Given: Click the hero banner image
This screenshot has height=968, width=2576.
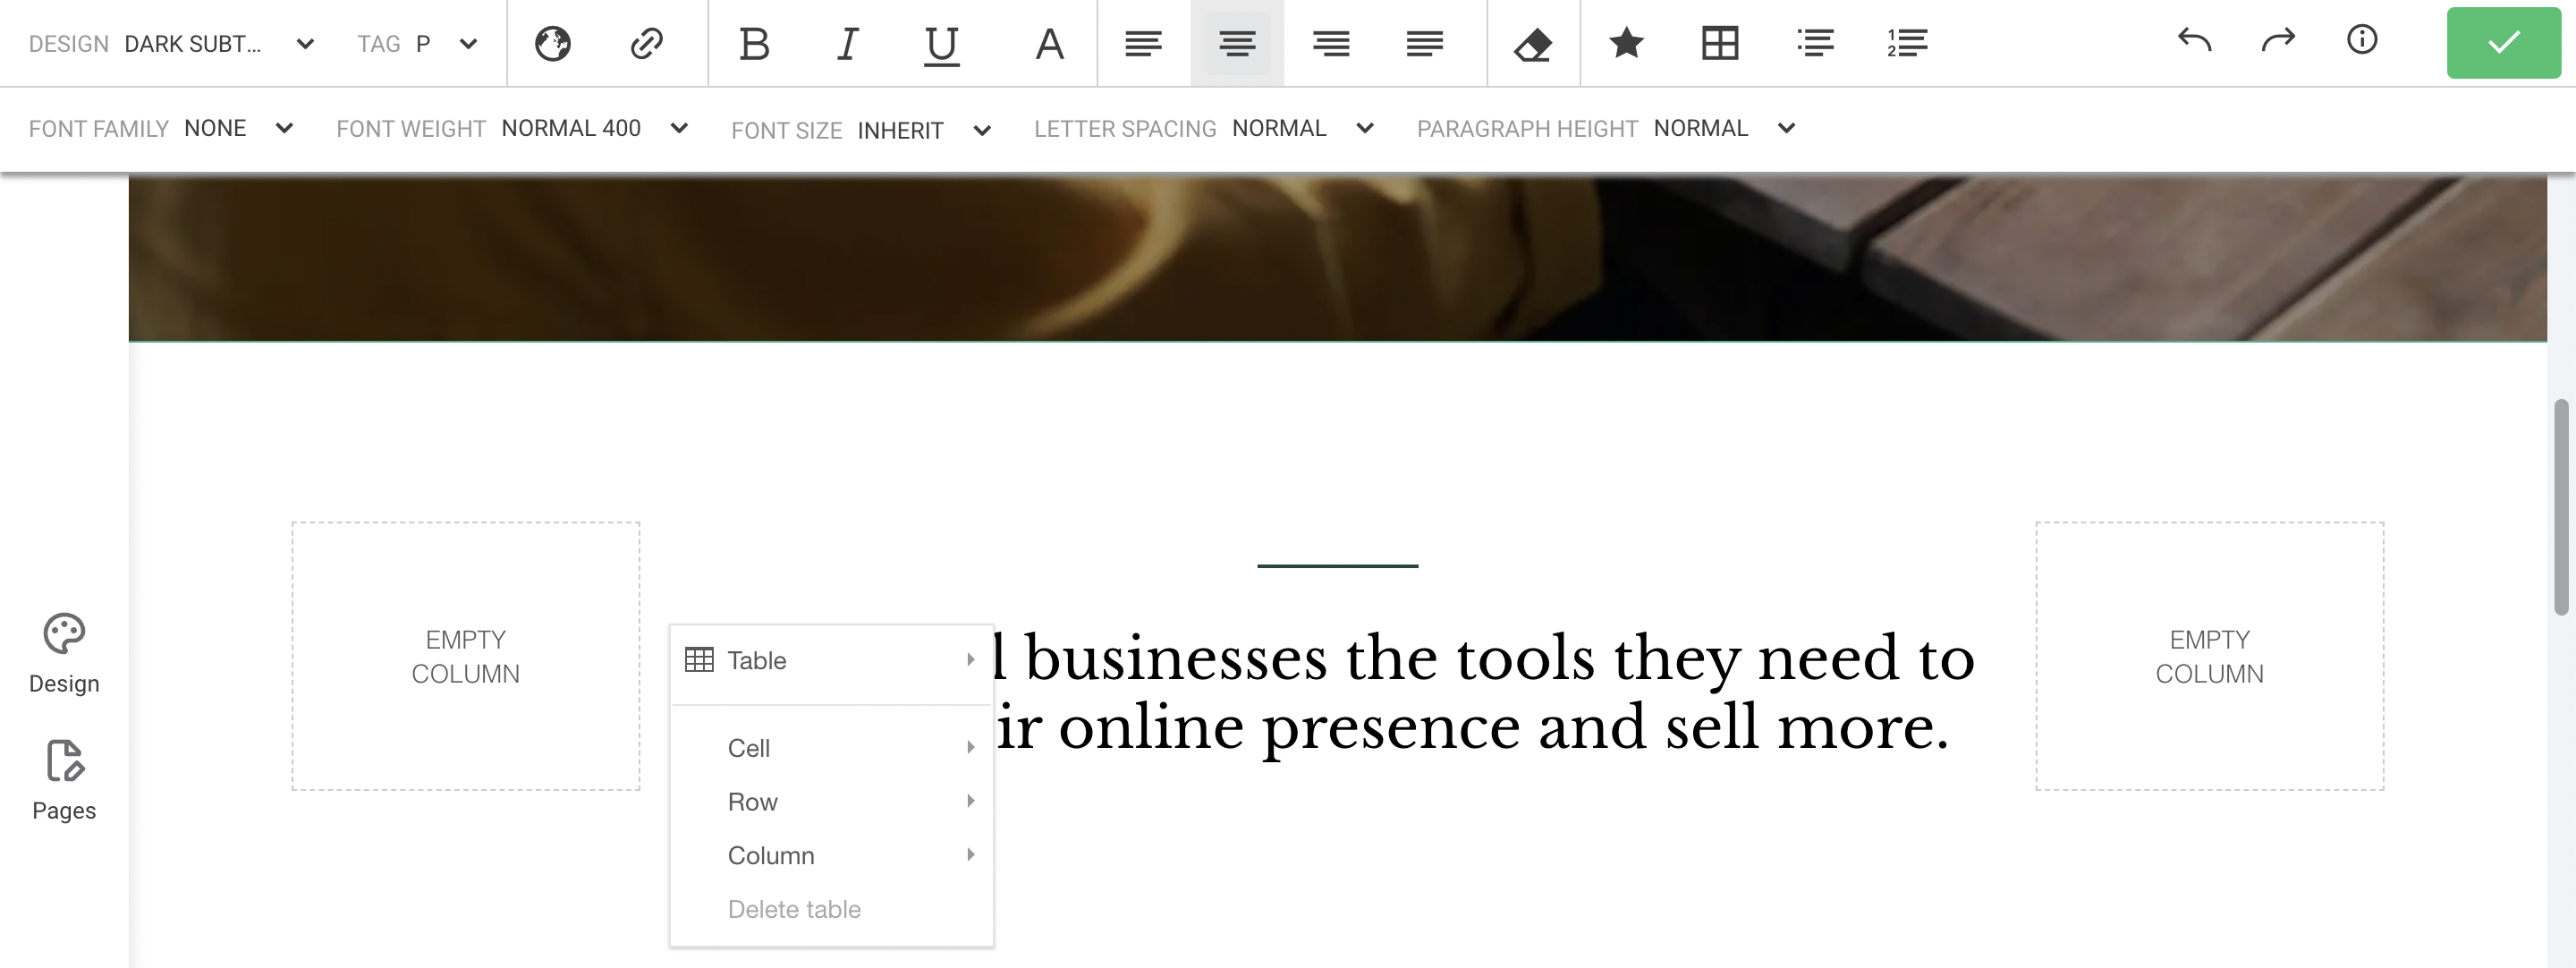Looking at the screenshot, I should 1337,258.
